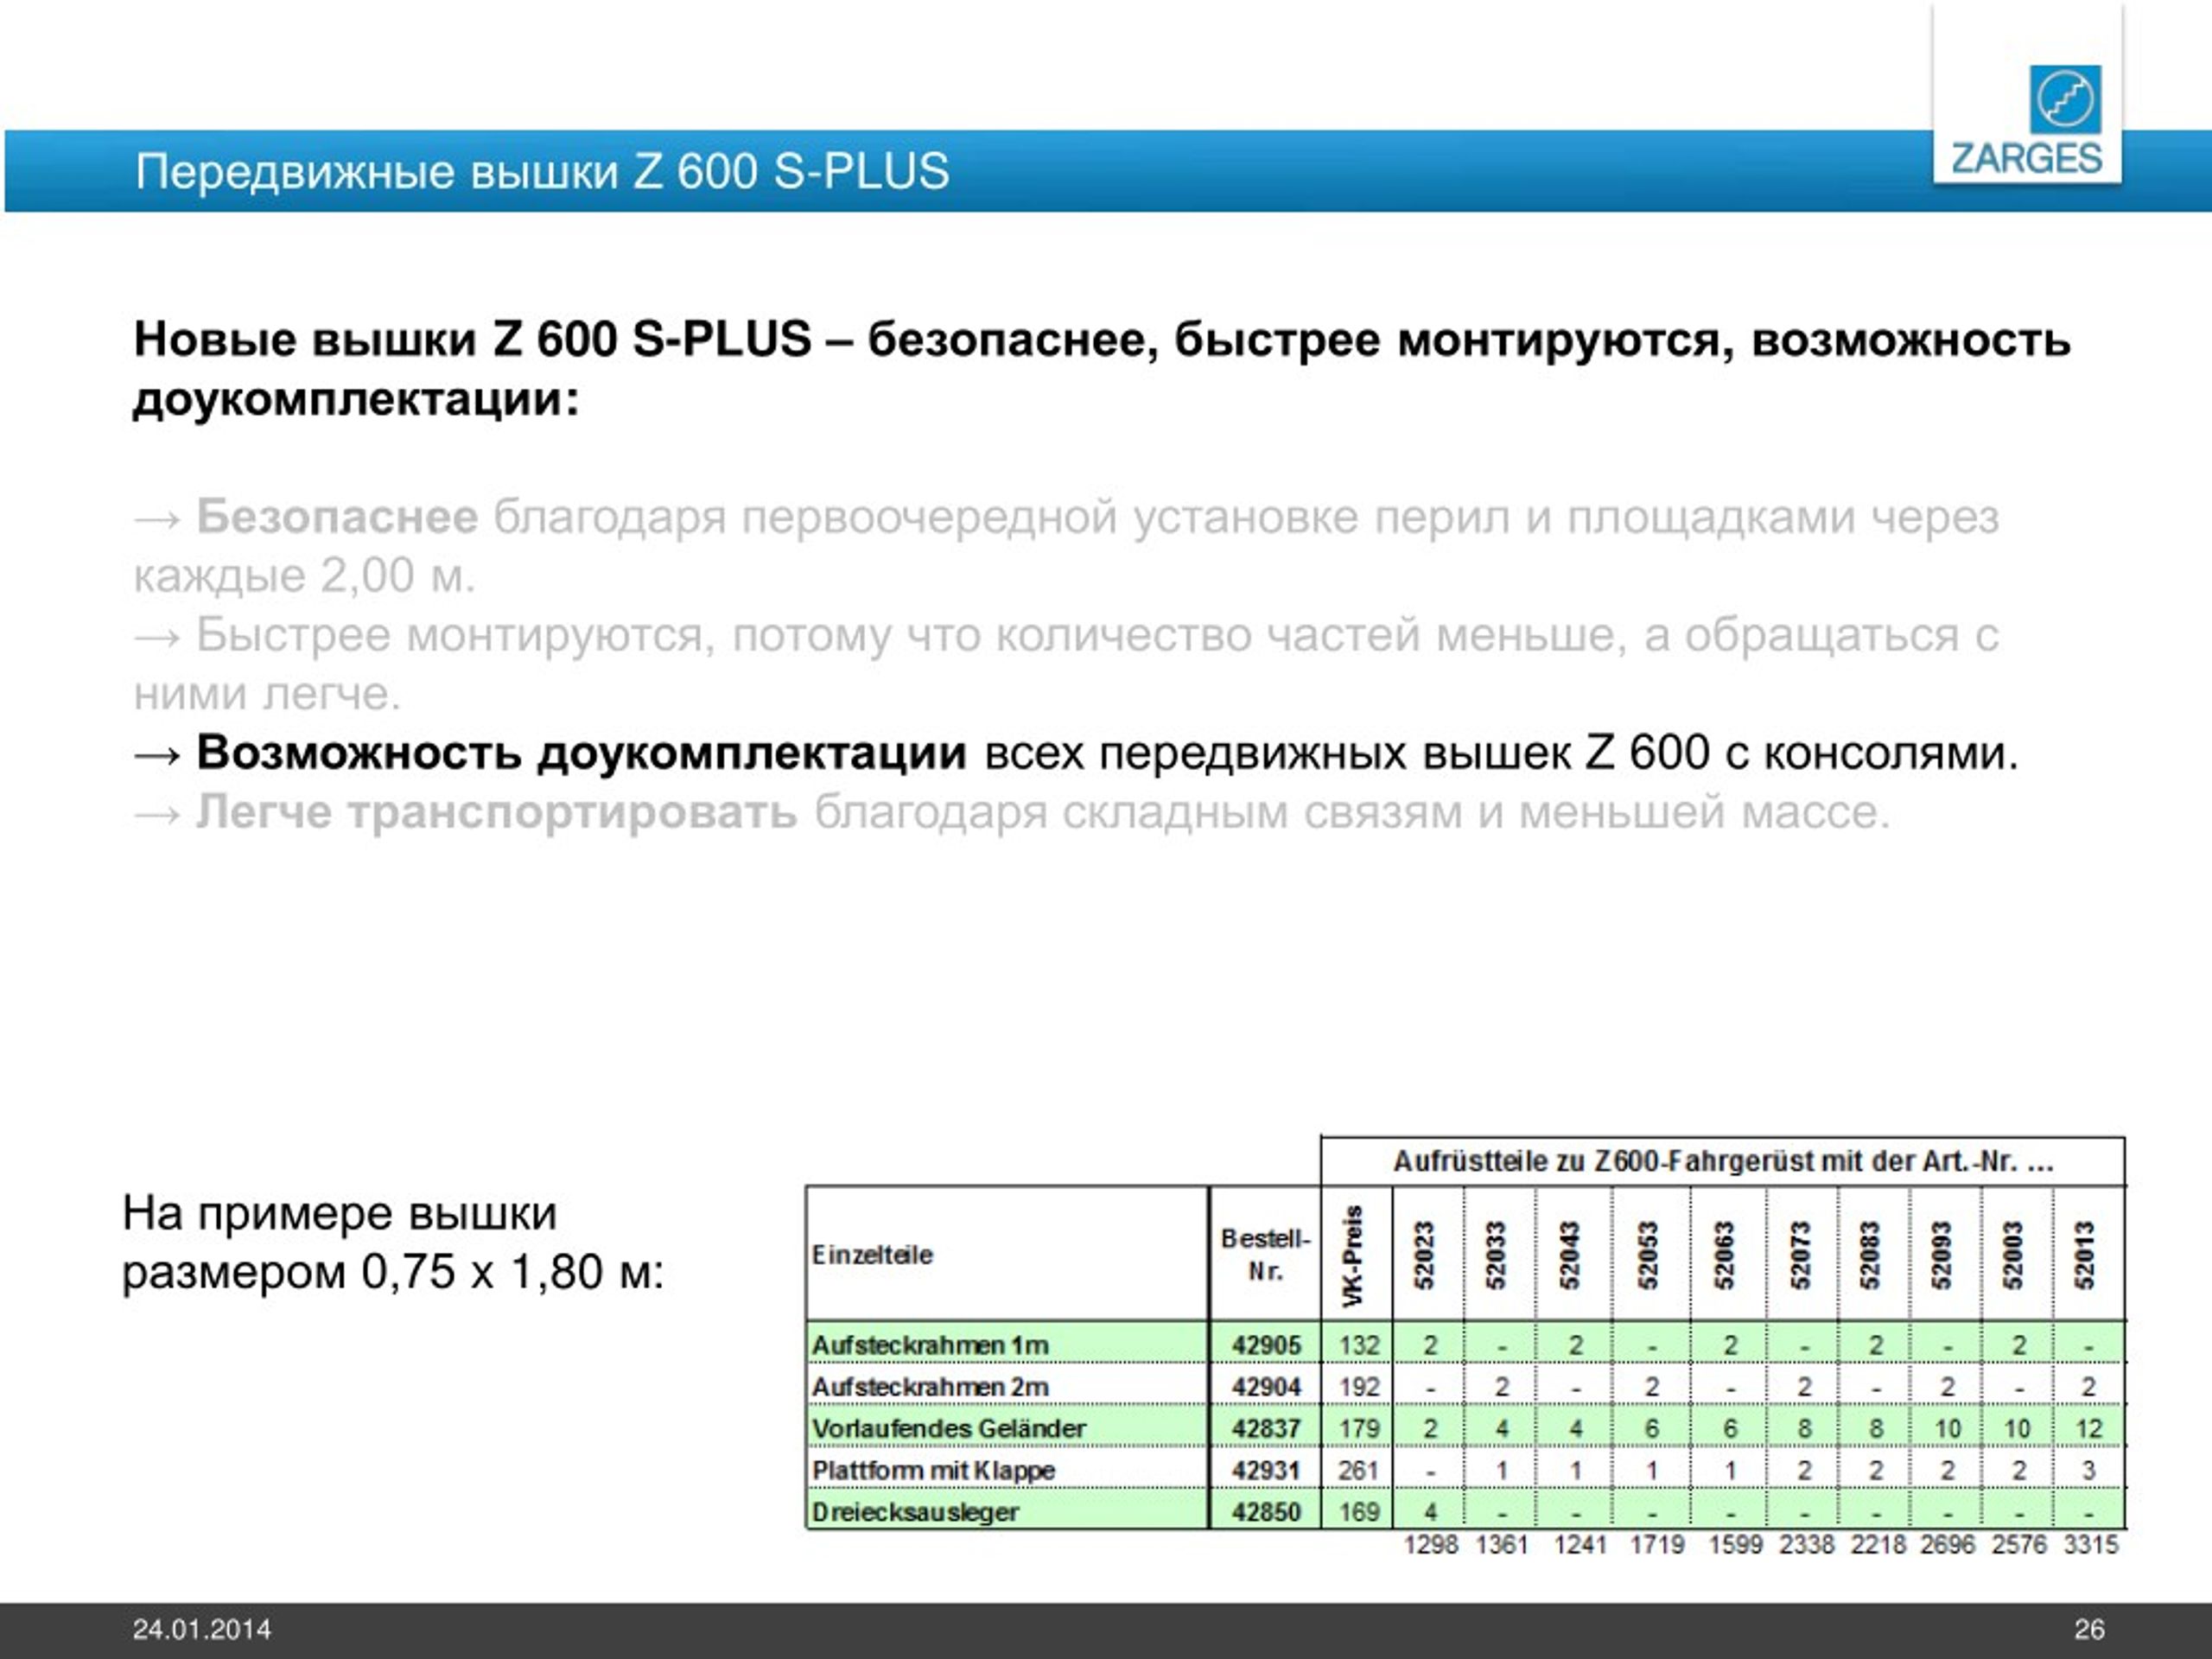Click the total 1298 below the table
The height and width of the screenshot is (1659, 2212).
click(x=1430, y=1545)
